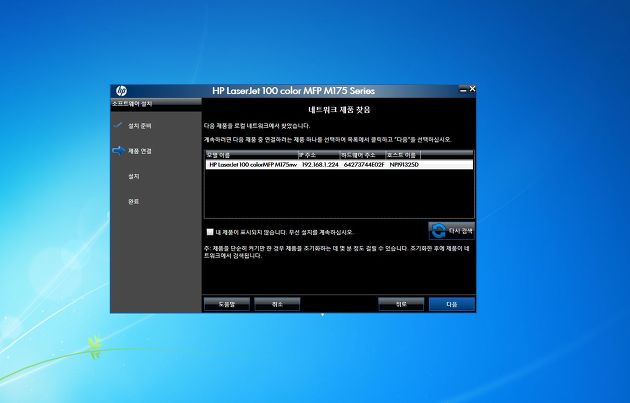
Task: Sort by IP 주소 column header
Action: coord(319,155)
